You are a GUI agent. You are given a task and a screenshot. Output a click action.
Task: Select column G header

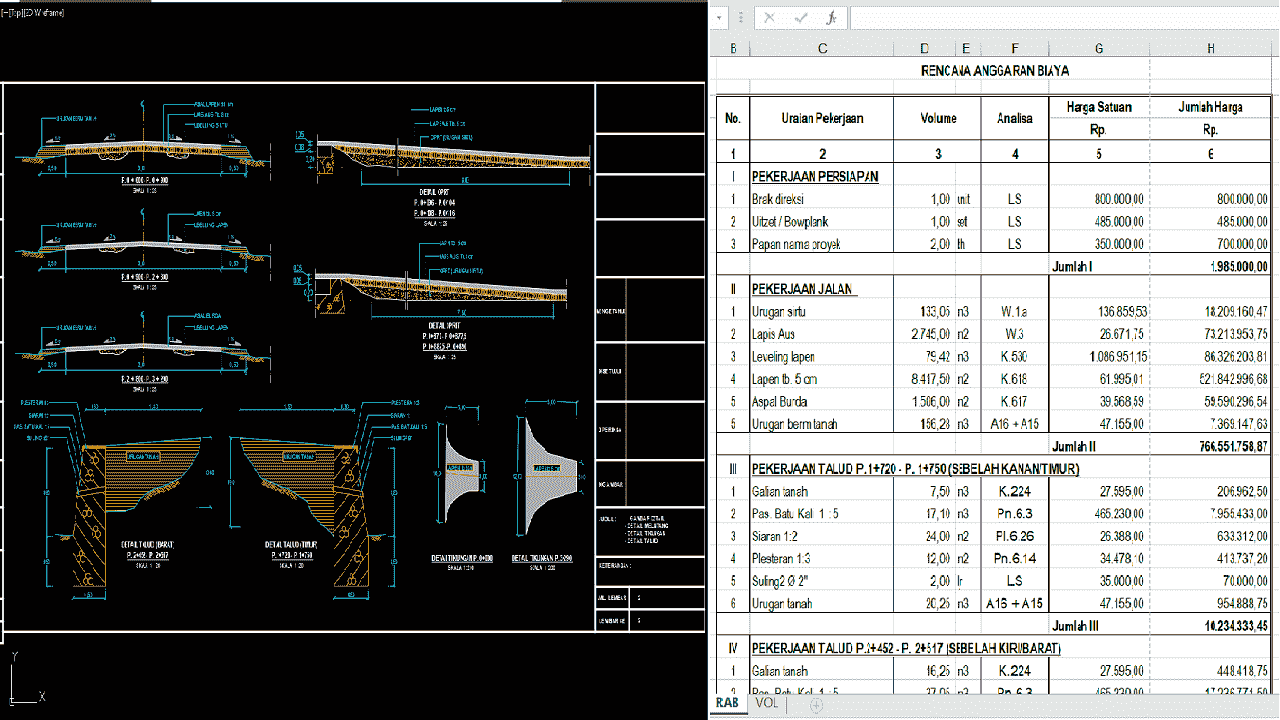1099,48
